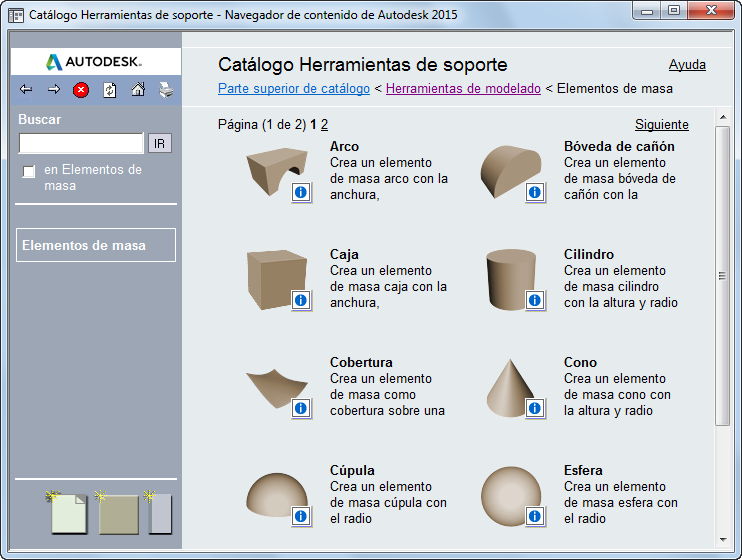Go back using the left arrow icon
The width and height of the screenshot is (742, 560).
click(26, 89)
